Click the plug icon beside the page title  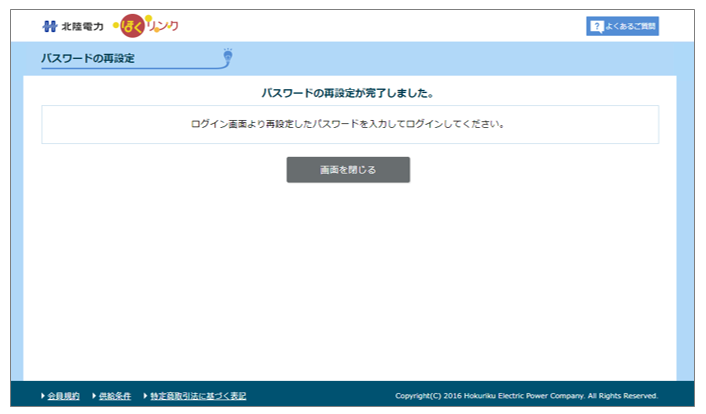click(228, 57)
